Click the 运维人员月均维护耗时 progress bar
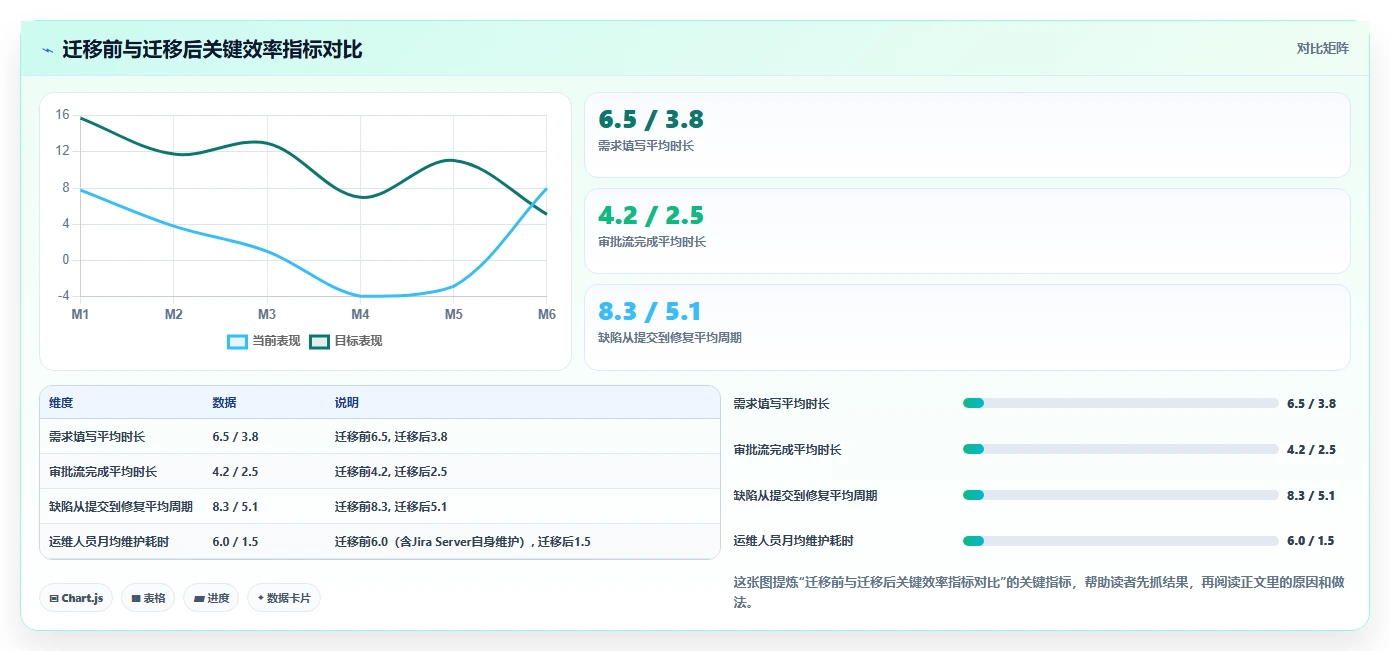1390x651 pixels. click(x=1120, y=541)
